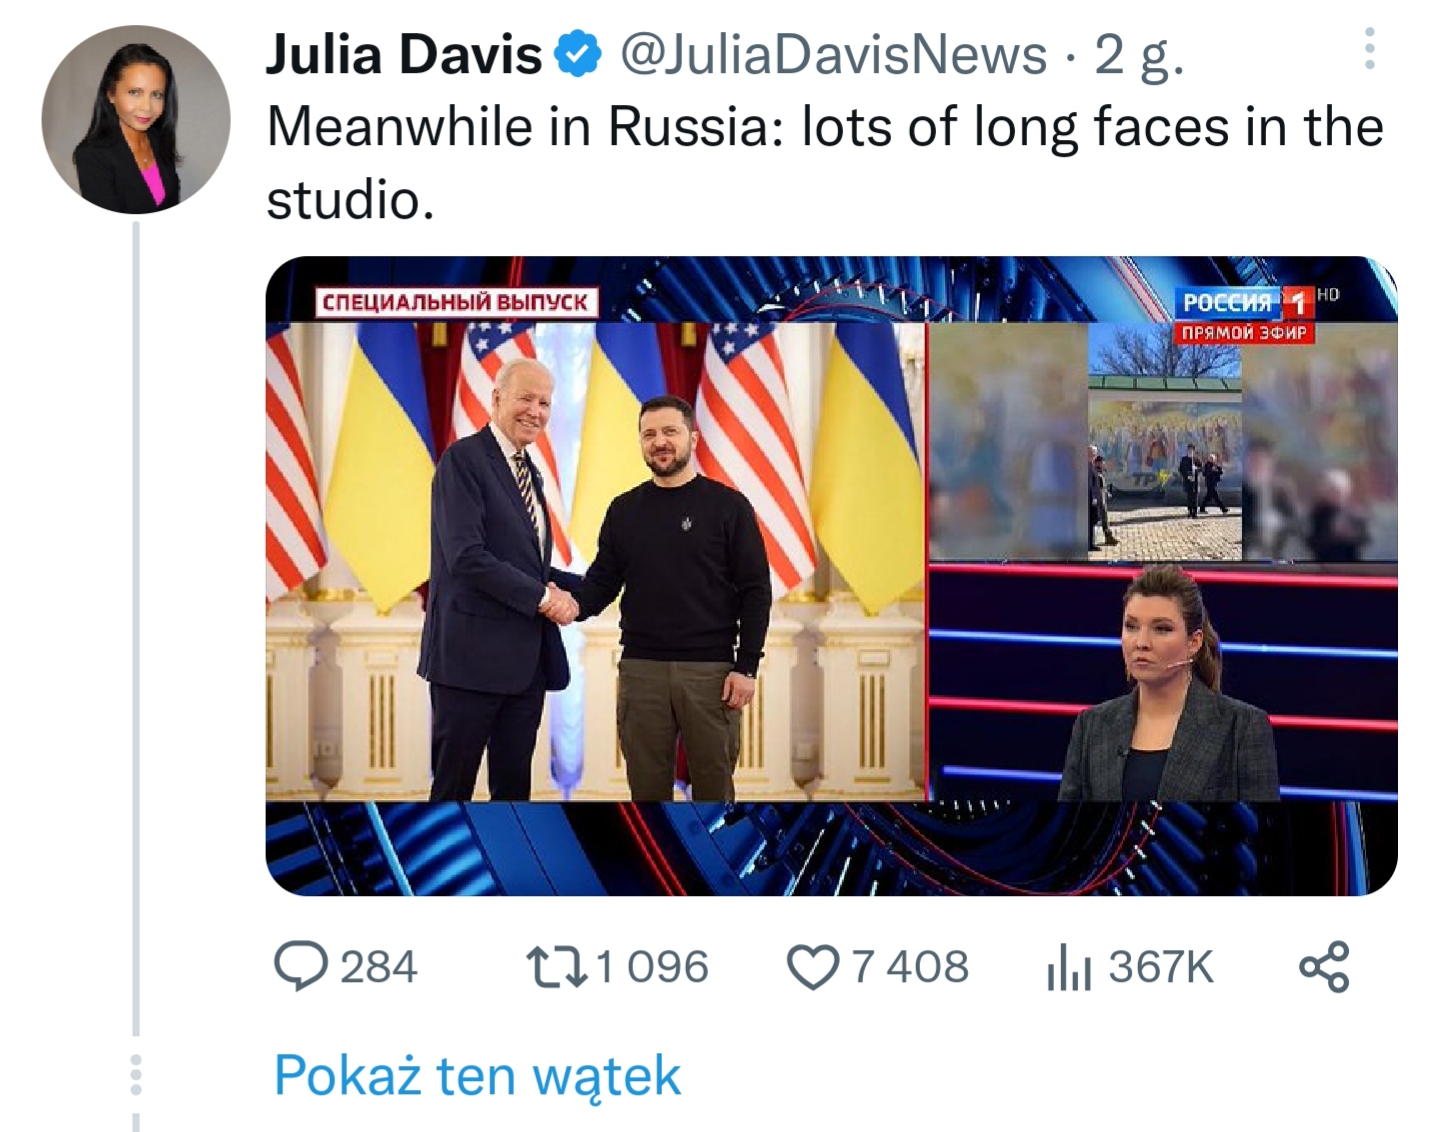This screenshot has width=1435, height=1132.
Task: Retweet this post using the arrows icon
Action: [x=557, y=967]
